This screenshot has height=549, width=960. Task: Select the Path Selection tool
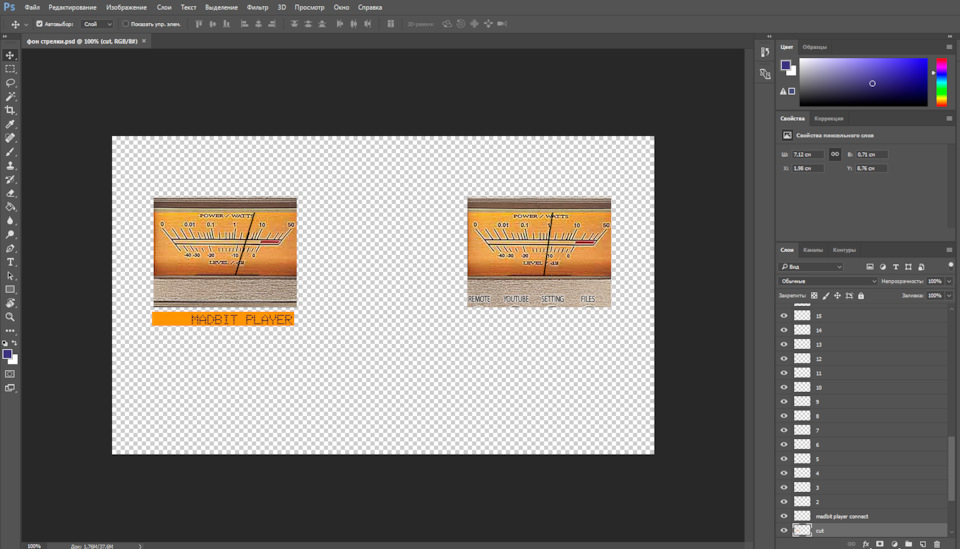click(x=10, y=276)
